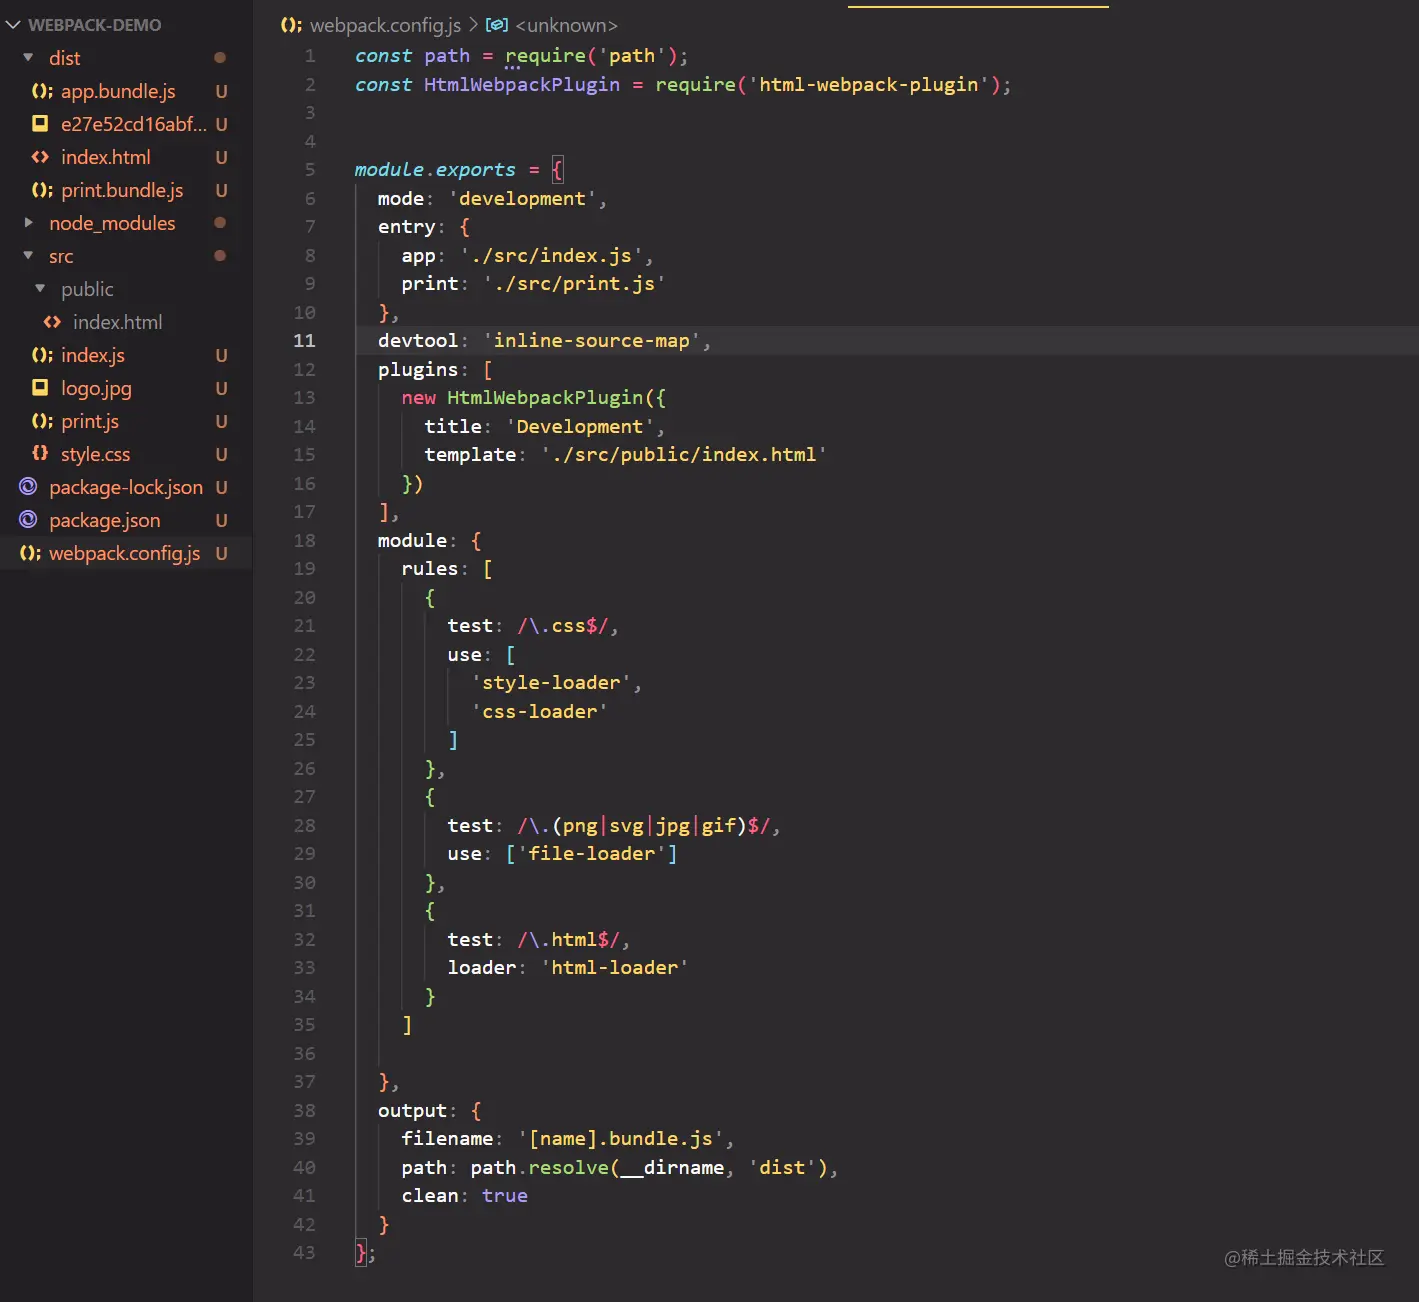Click the breadcrumb symbol icon before <unknown>
1419x1302 pixels.
[x=497, y=25]
